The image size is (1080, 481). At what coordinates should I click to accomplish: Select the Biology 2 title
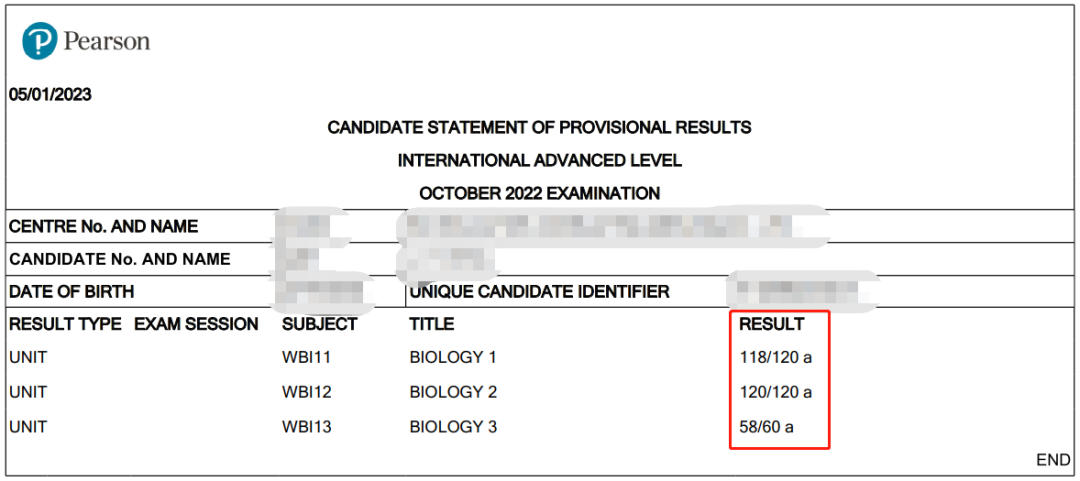(453, 392)
